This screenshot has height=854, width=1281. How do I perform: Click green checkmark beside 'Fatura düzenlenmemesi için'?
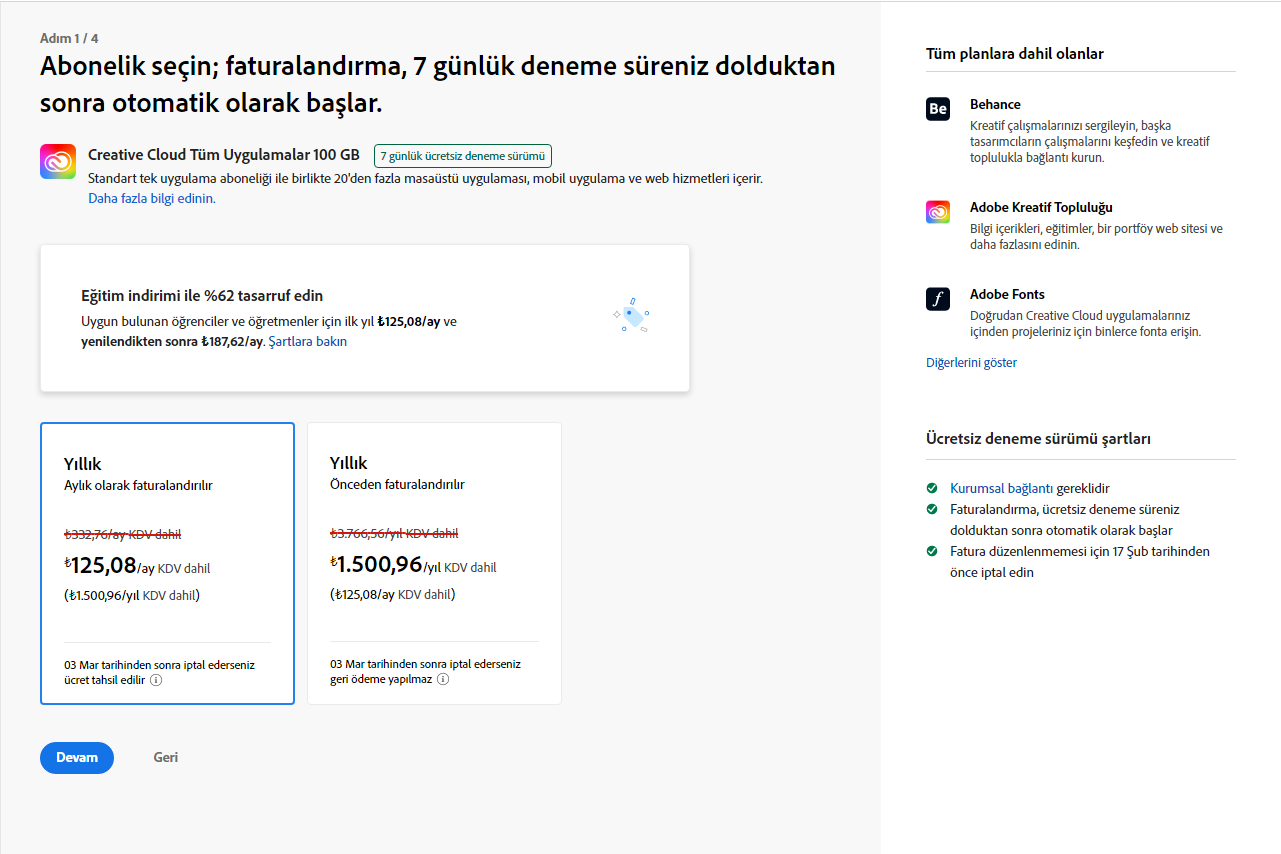tap(932, 551)
